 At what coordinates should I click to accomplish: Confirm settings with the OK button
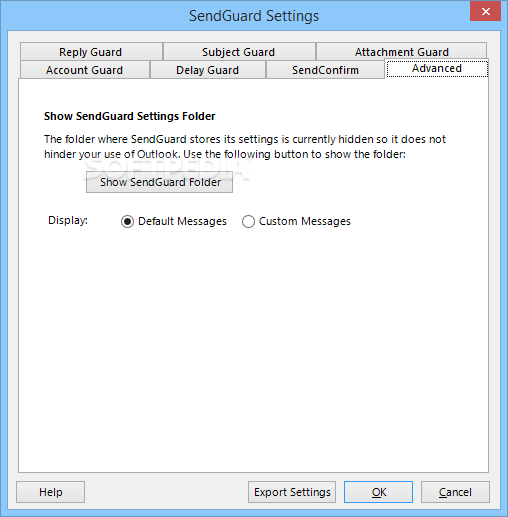378,492
